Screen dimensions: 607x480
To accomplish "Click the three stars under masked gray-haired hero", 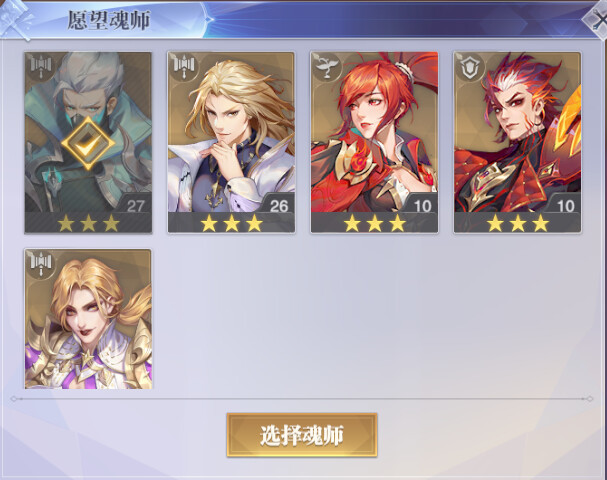I will tap(88, 223).
